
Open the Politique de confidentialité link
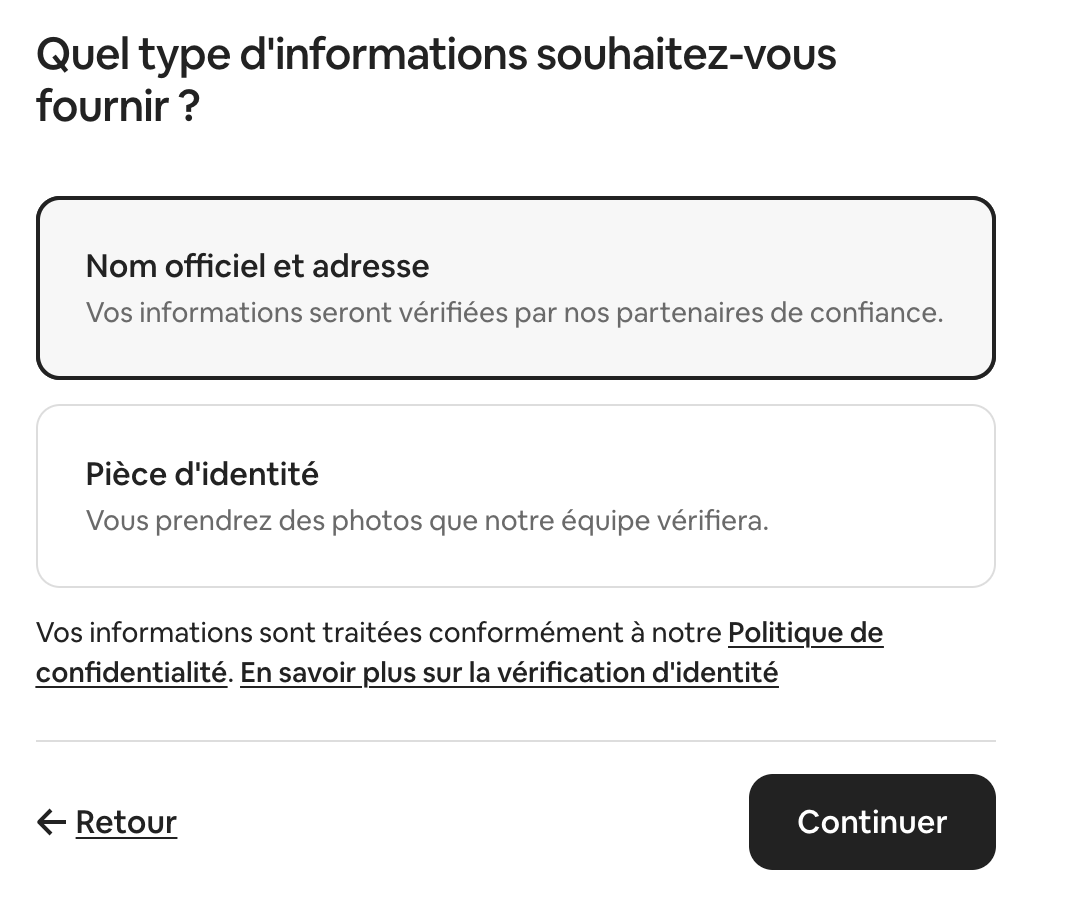click(x=805, y=633)
